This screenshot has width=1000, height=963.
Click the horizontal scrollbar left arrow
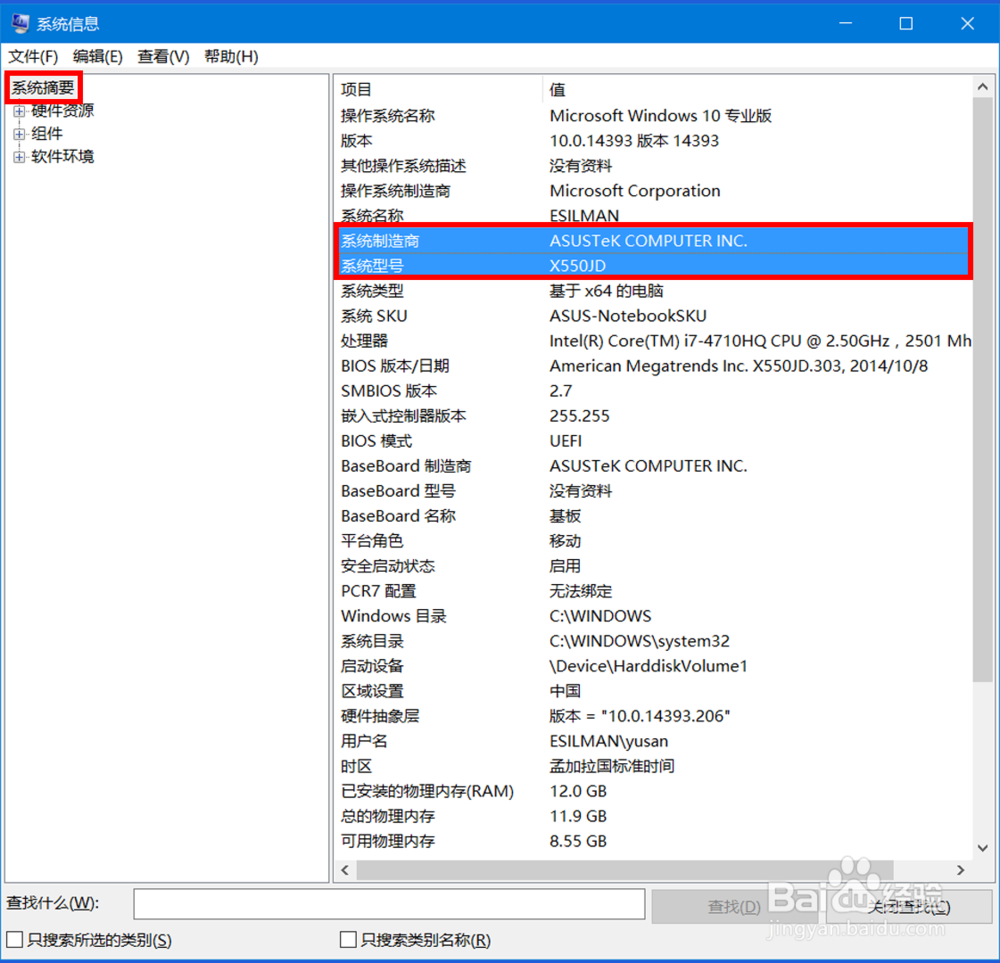[345, 870]
